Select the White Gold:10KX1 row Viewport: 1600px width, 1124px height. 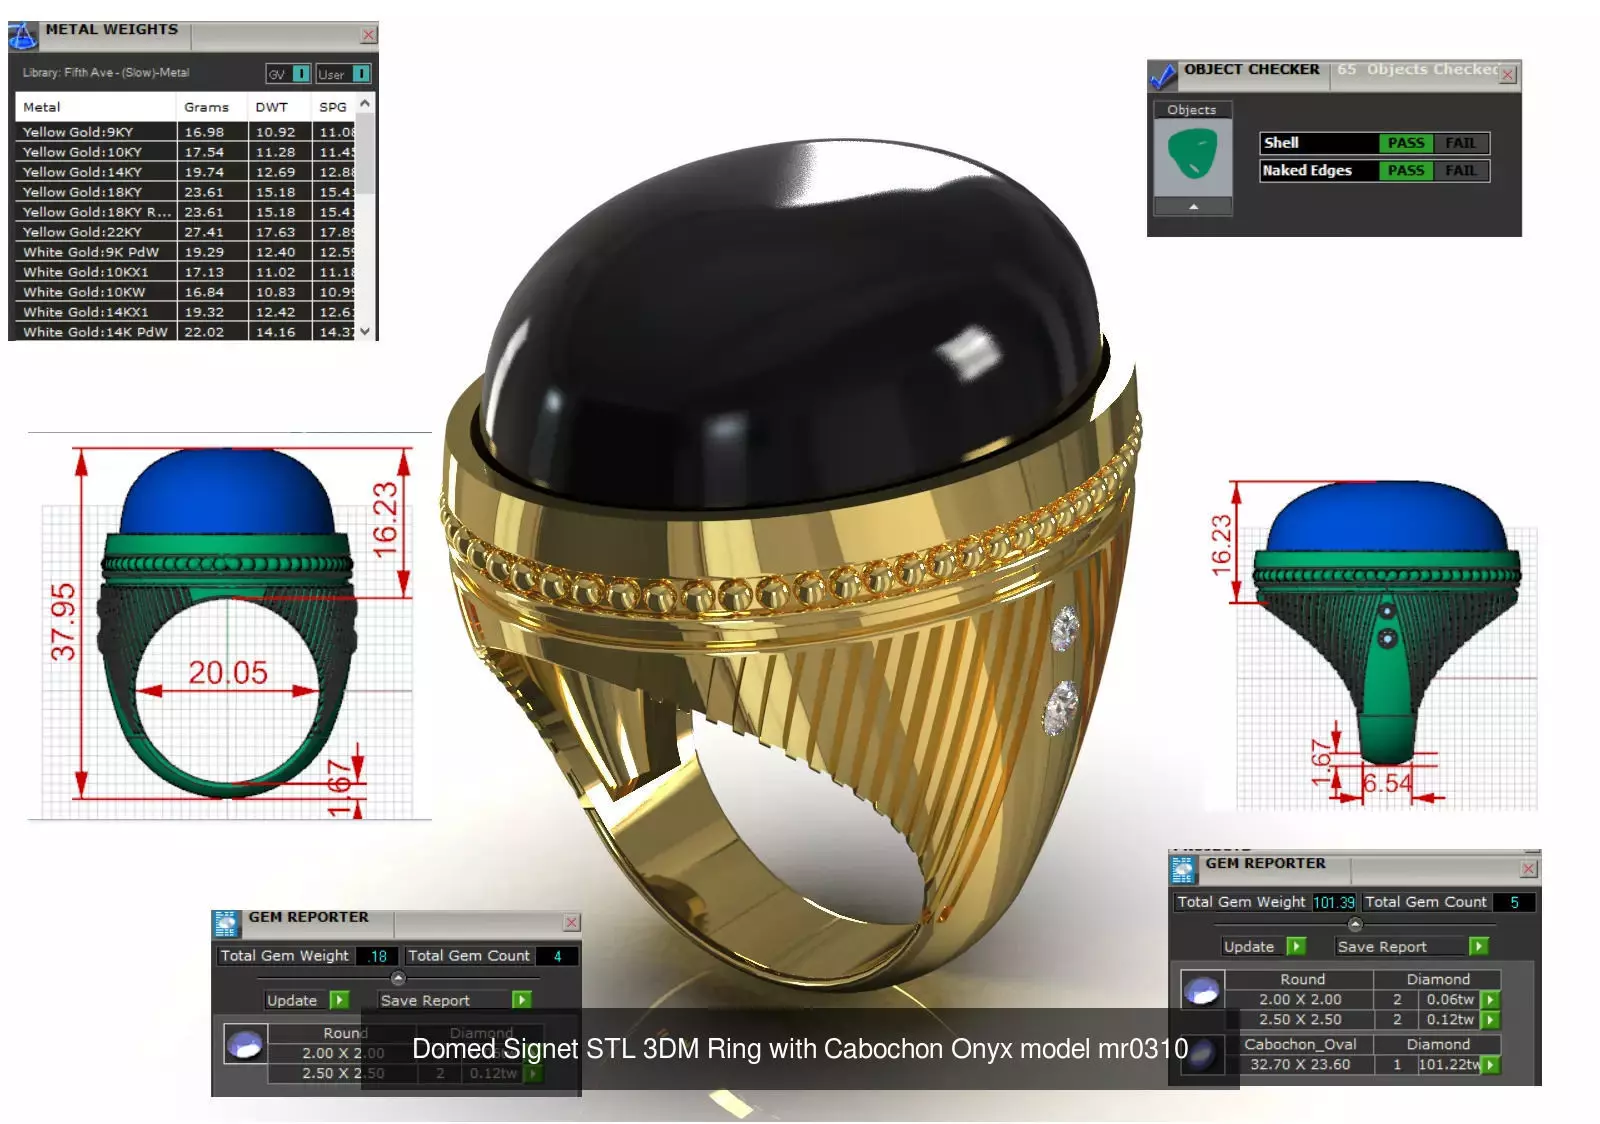point(186,272)
